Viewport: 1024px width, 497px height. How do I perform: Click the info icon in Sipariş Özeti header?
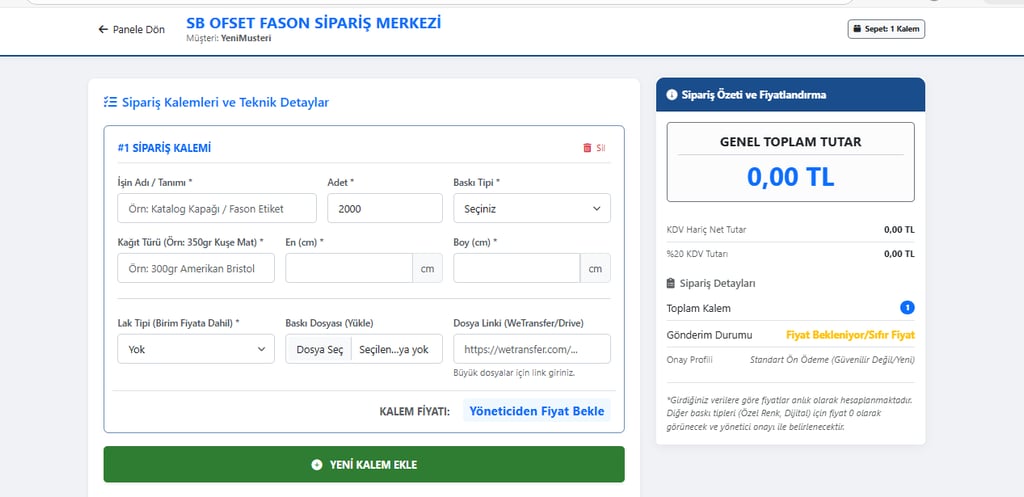[672, 95]
